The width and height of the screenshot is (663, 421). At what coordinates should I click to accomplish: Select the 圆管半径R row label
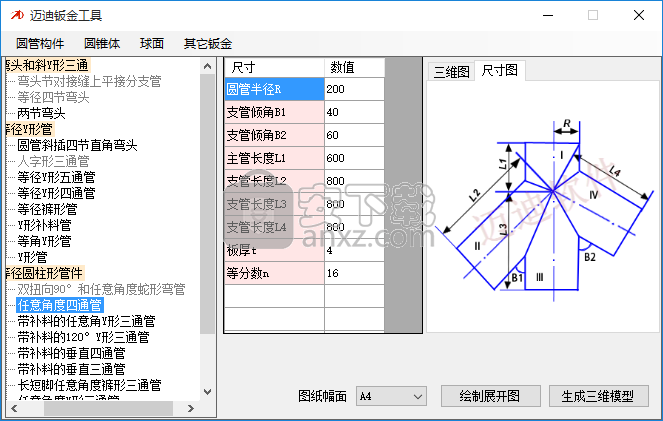[x=274, y=89]
